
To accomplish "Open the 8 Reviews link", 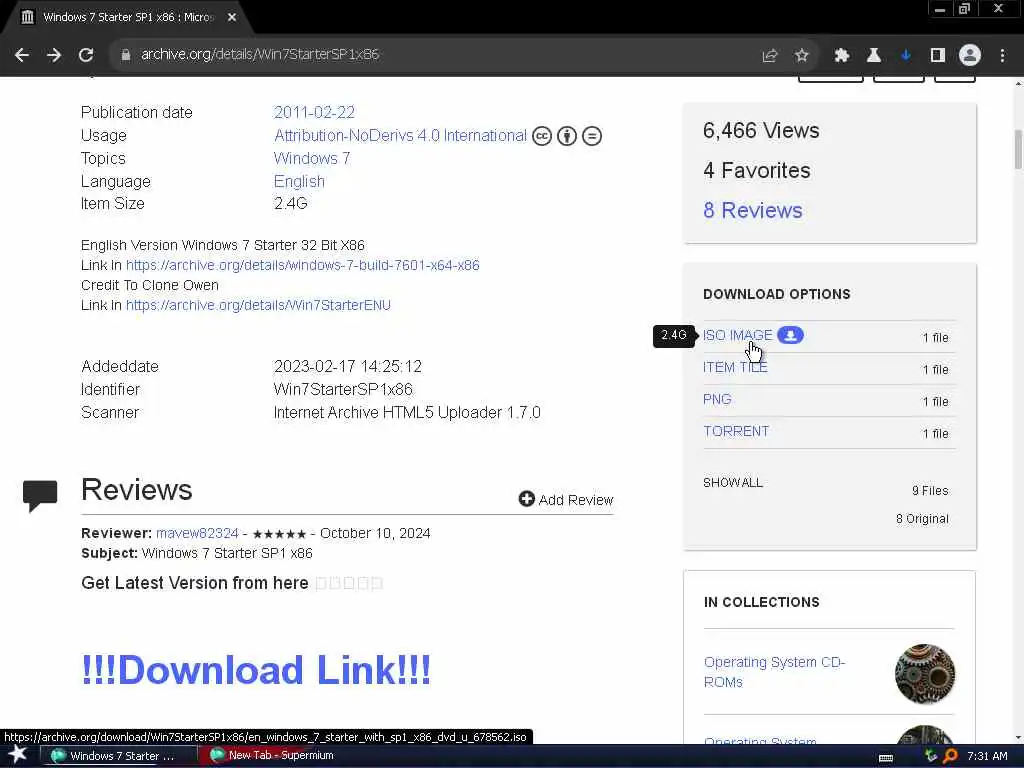I will (752, 210).
